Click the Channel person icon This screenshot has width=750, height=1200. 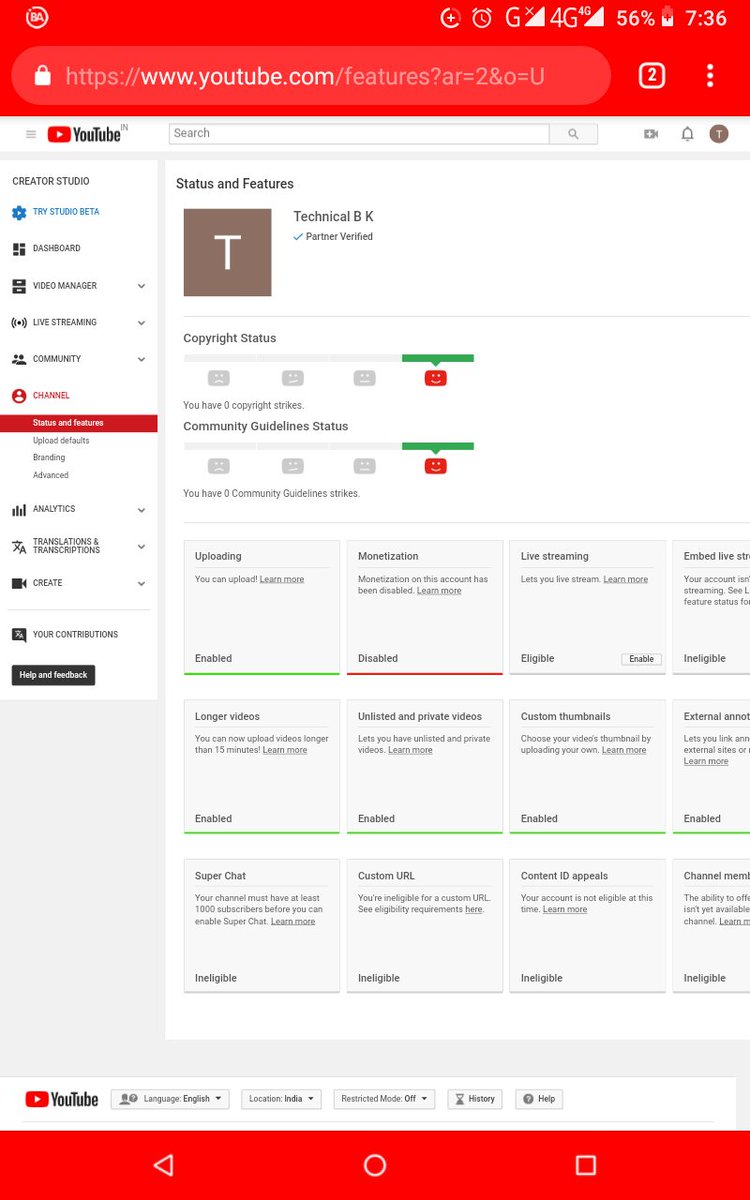click(x=19, y=396)
